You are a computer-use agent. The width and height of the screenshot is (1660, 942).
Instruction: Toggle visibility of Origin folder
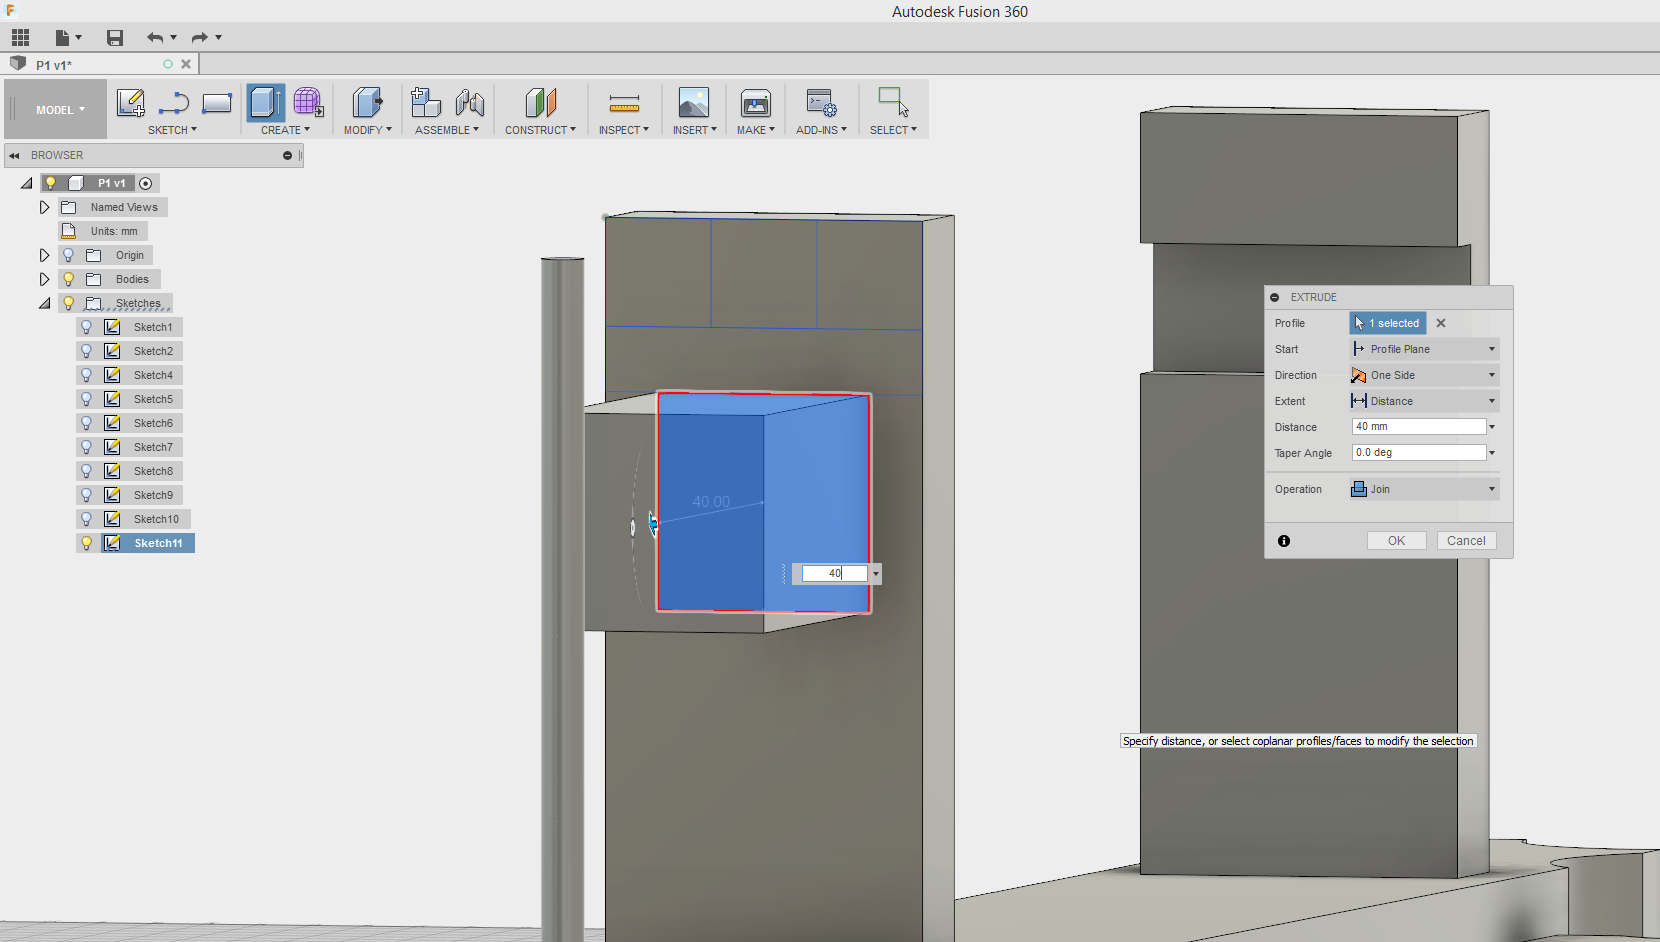point(68,255)
